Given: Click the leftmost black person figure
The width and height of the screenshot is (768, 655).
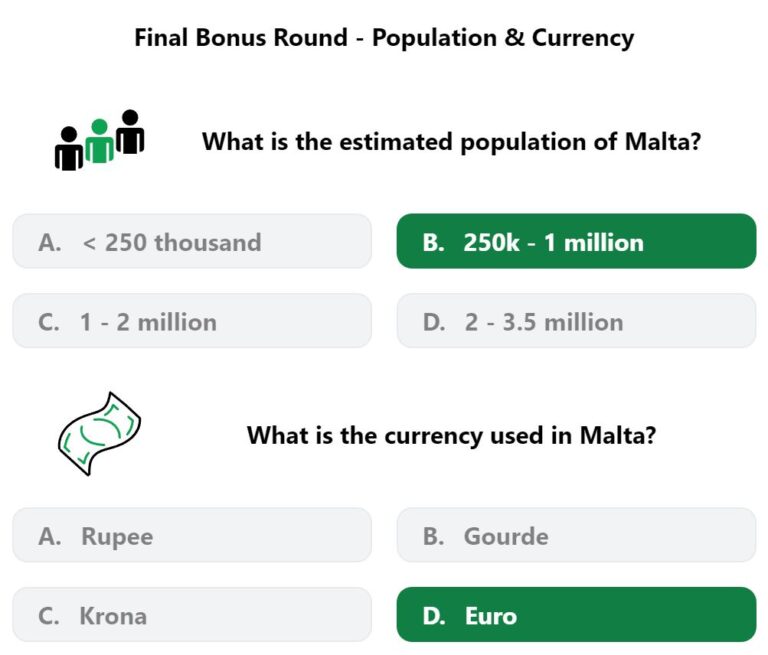Looking at the screenshot, I should click(69, 148).
